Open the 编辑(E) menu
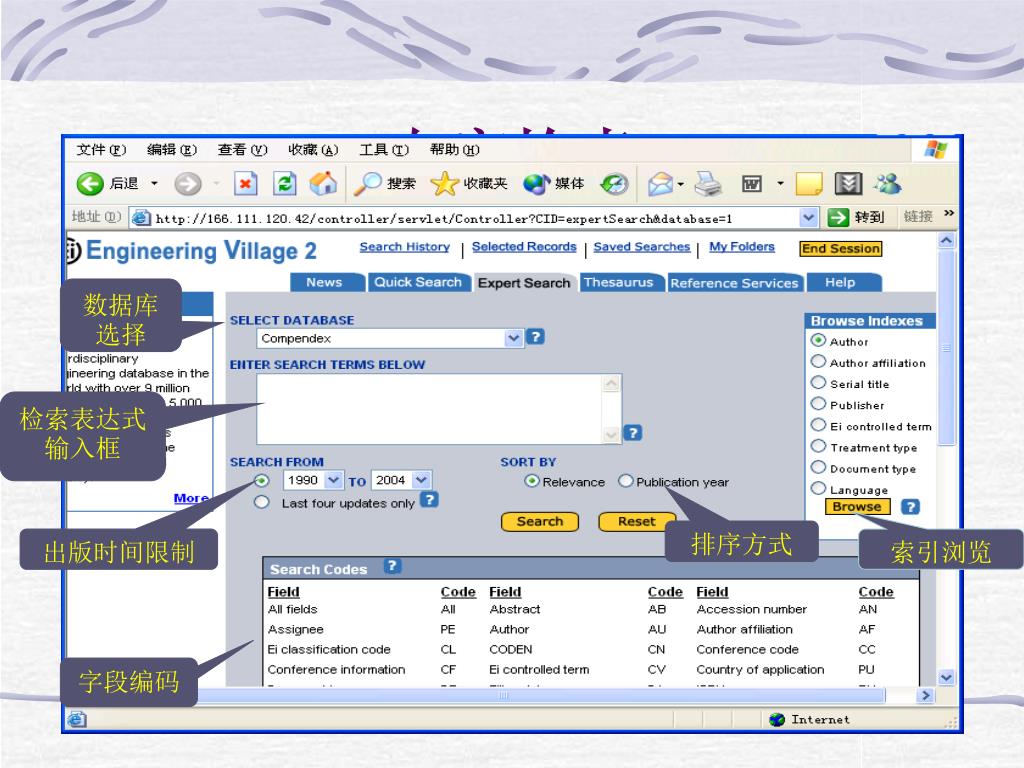 (172, 150)
